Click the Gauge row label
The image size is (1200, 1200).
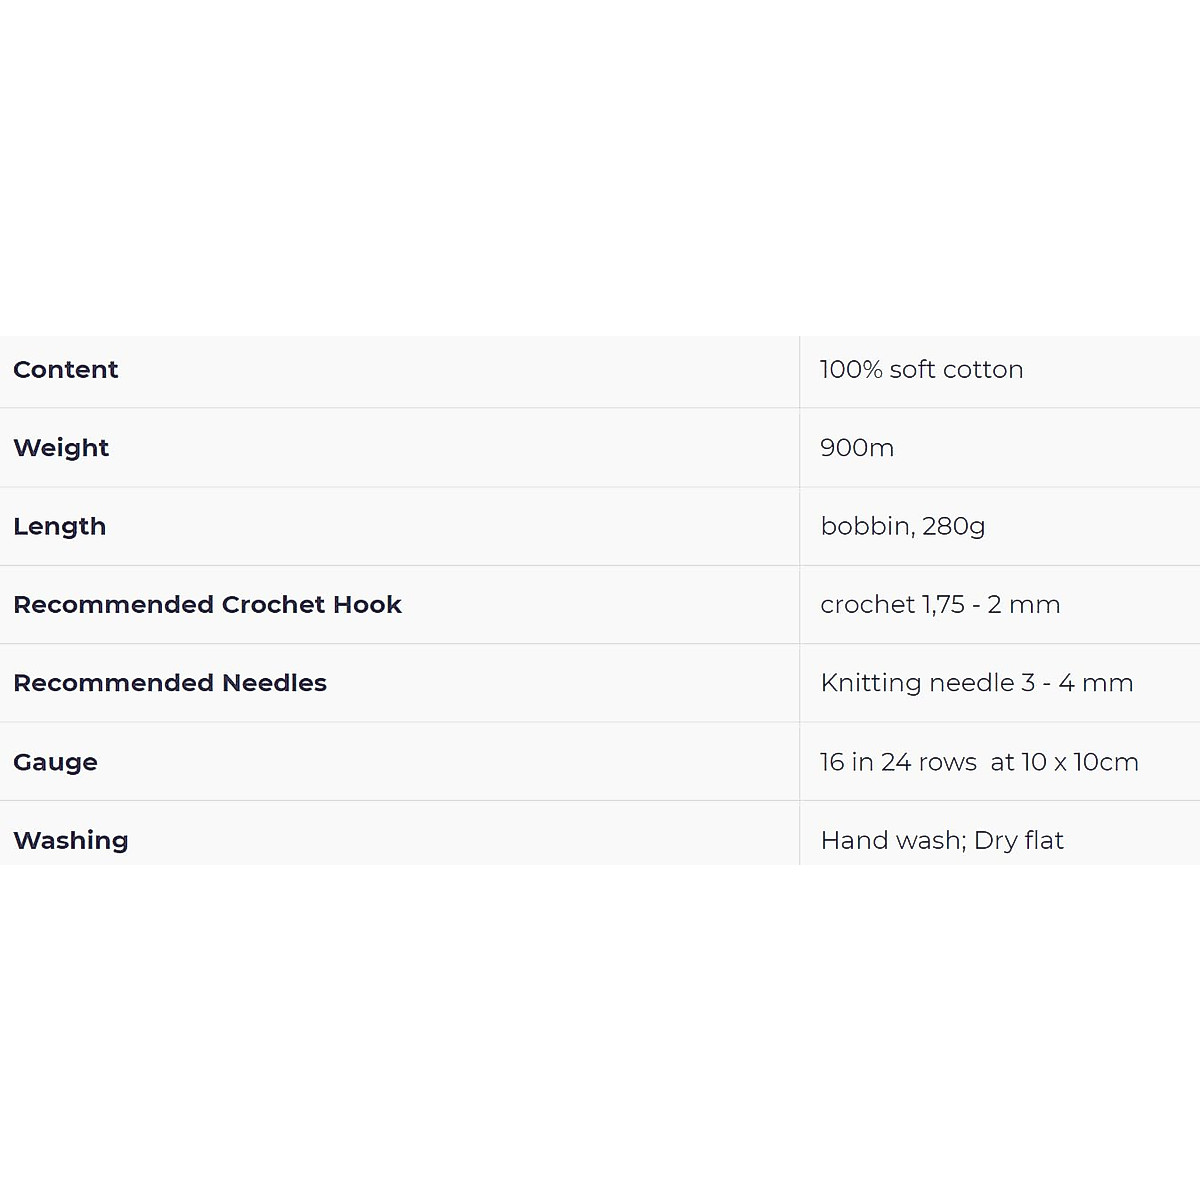(x=55, y=762)
